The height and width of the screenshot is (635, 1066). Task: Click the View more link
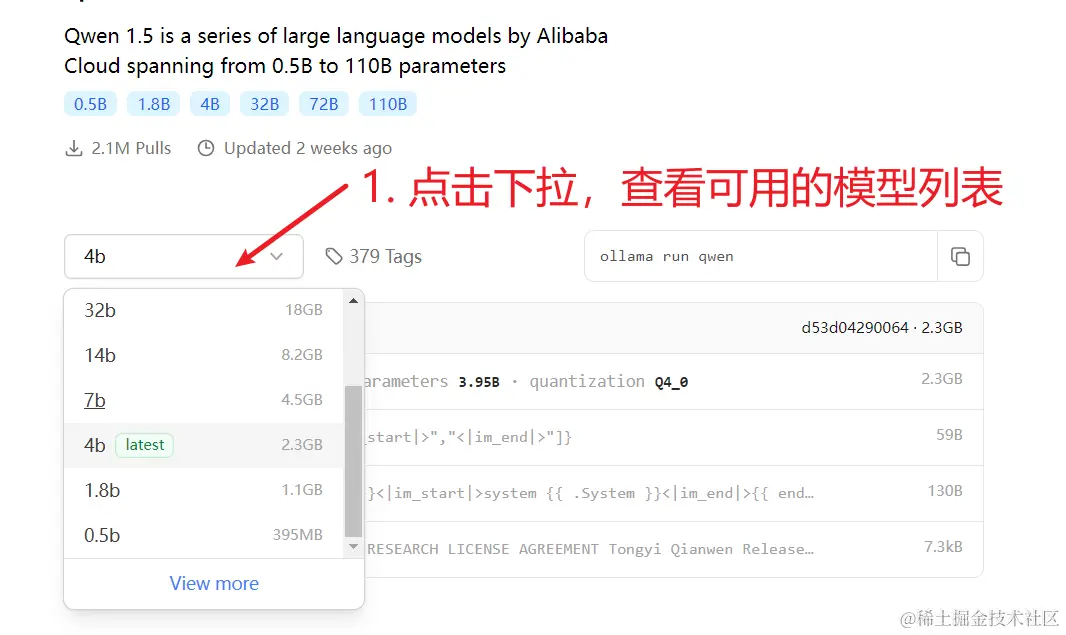click(x=214, y=583)
